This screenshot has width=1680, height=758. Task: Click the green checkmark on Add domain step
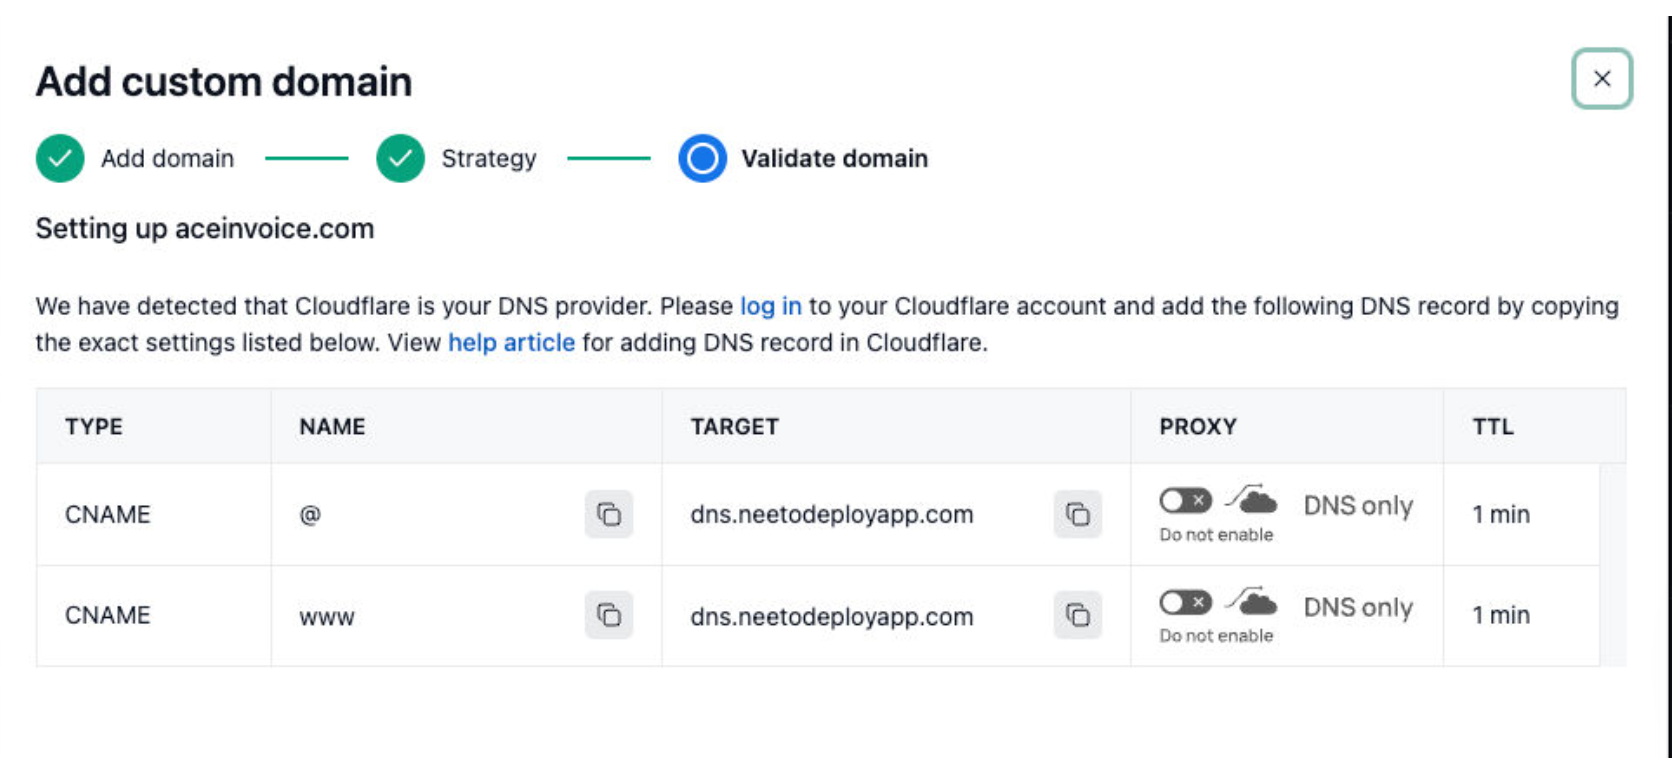point(60,158)
